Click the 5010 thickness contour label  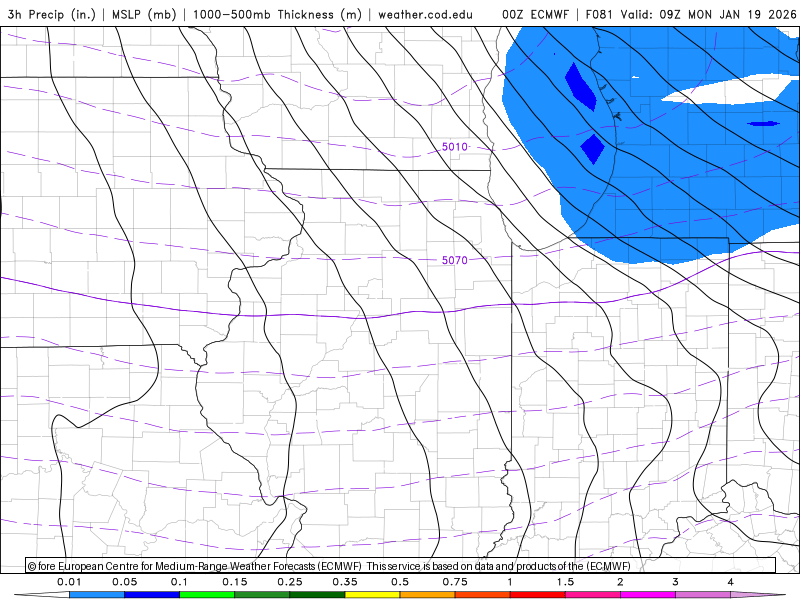coord(455,147)
